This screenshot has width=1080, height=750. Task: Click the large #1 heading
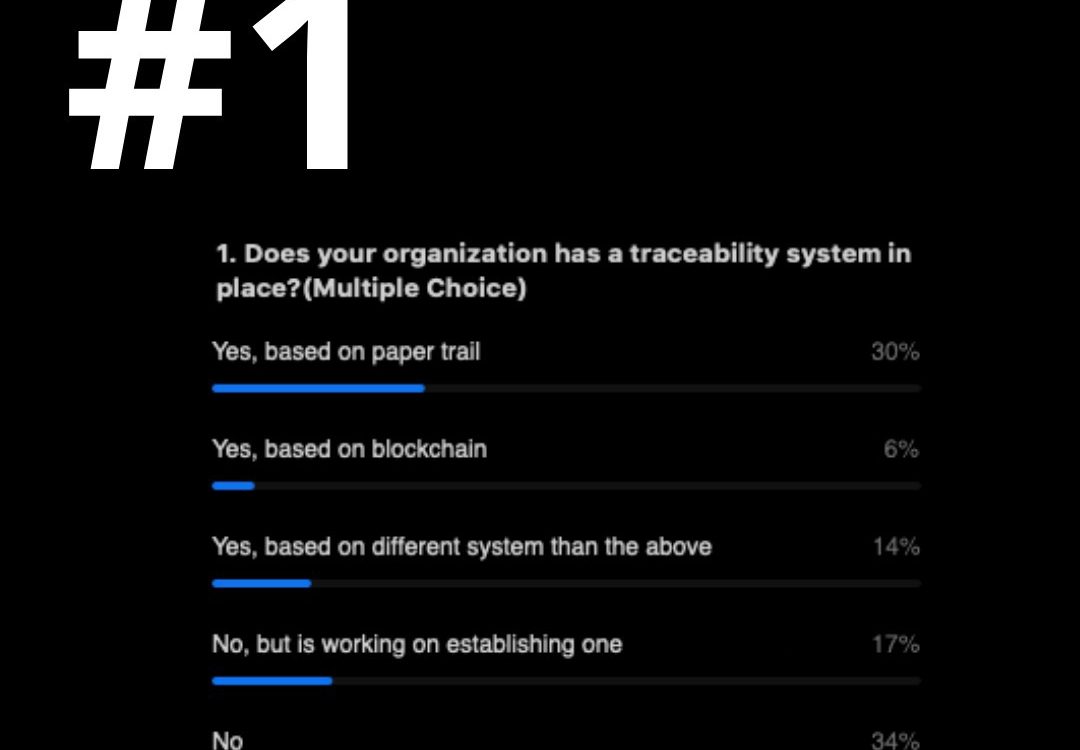coord(211,84)
